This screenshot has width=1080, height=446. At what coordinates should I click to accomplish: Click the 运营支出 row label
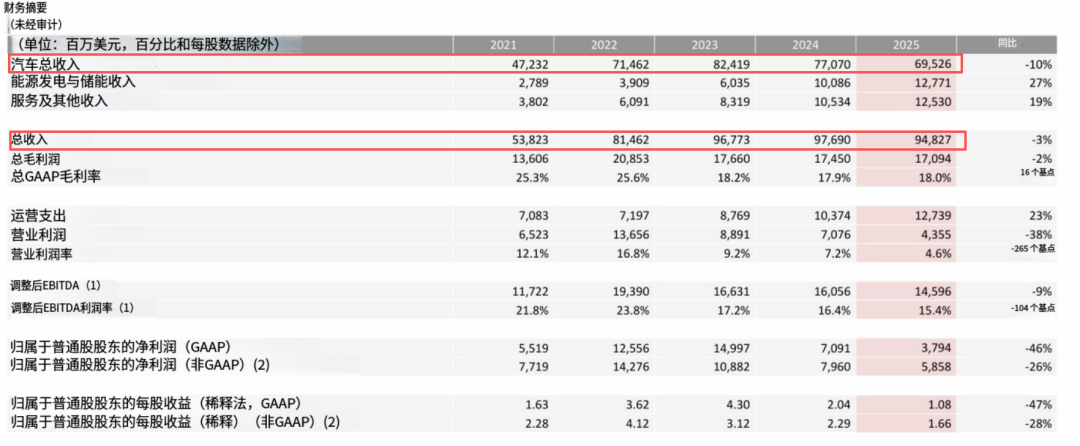coord(38,216)
